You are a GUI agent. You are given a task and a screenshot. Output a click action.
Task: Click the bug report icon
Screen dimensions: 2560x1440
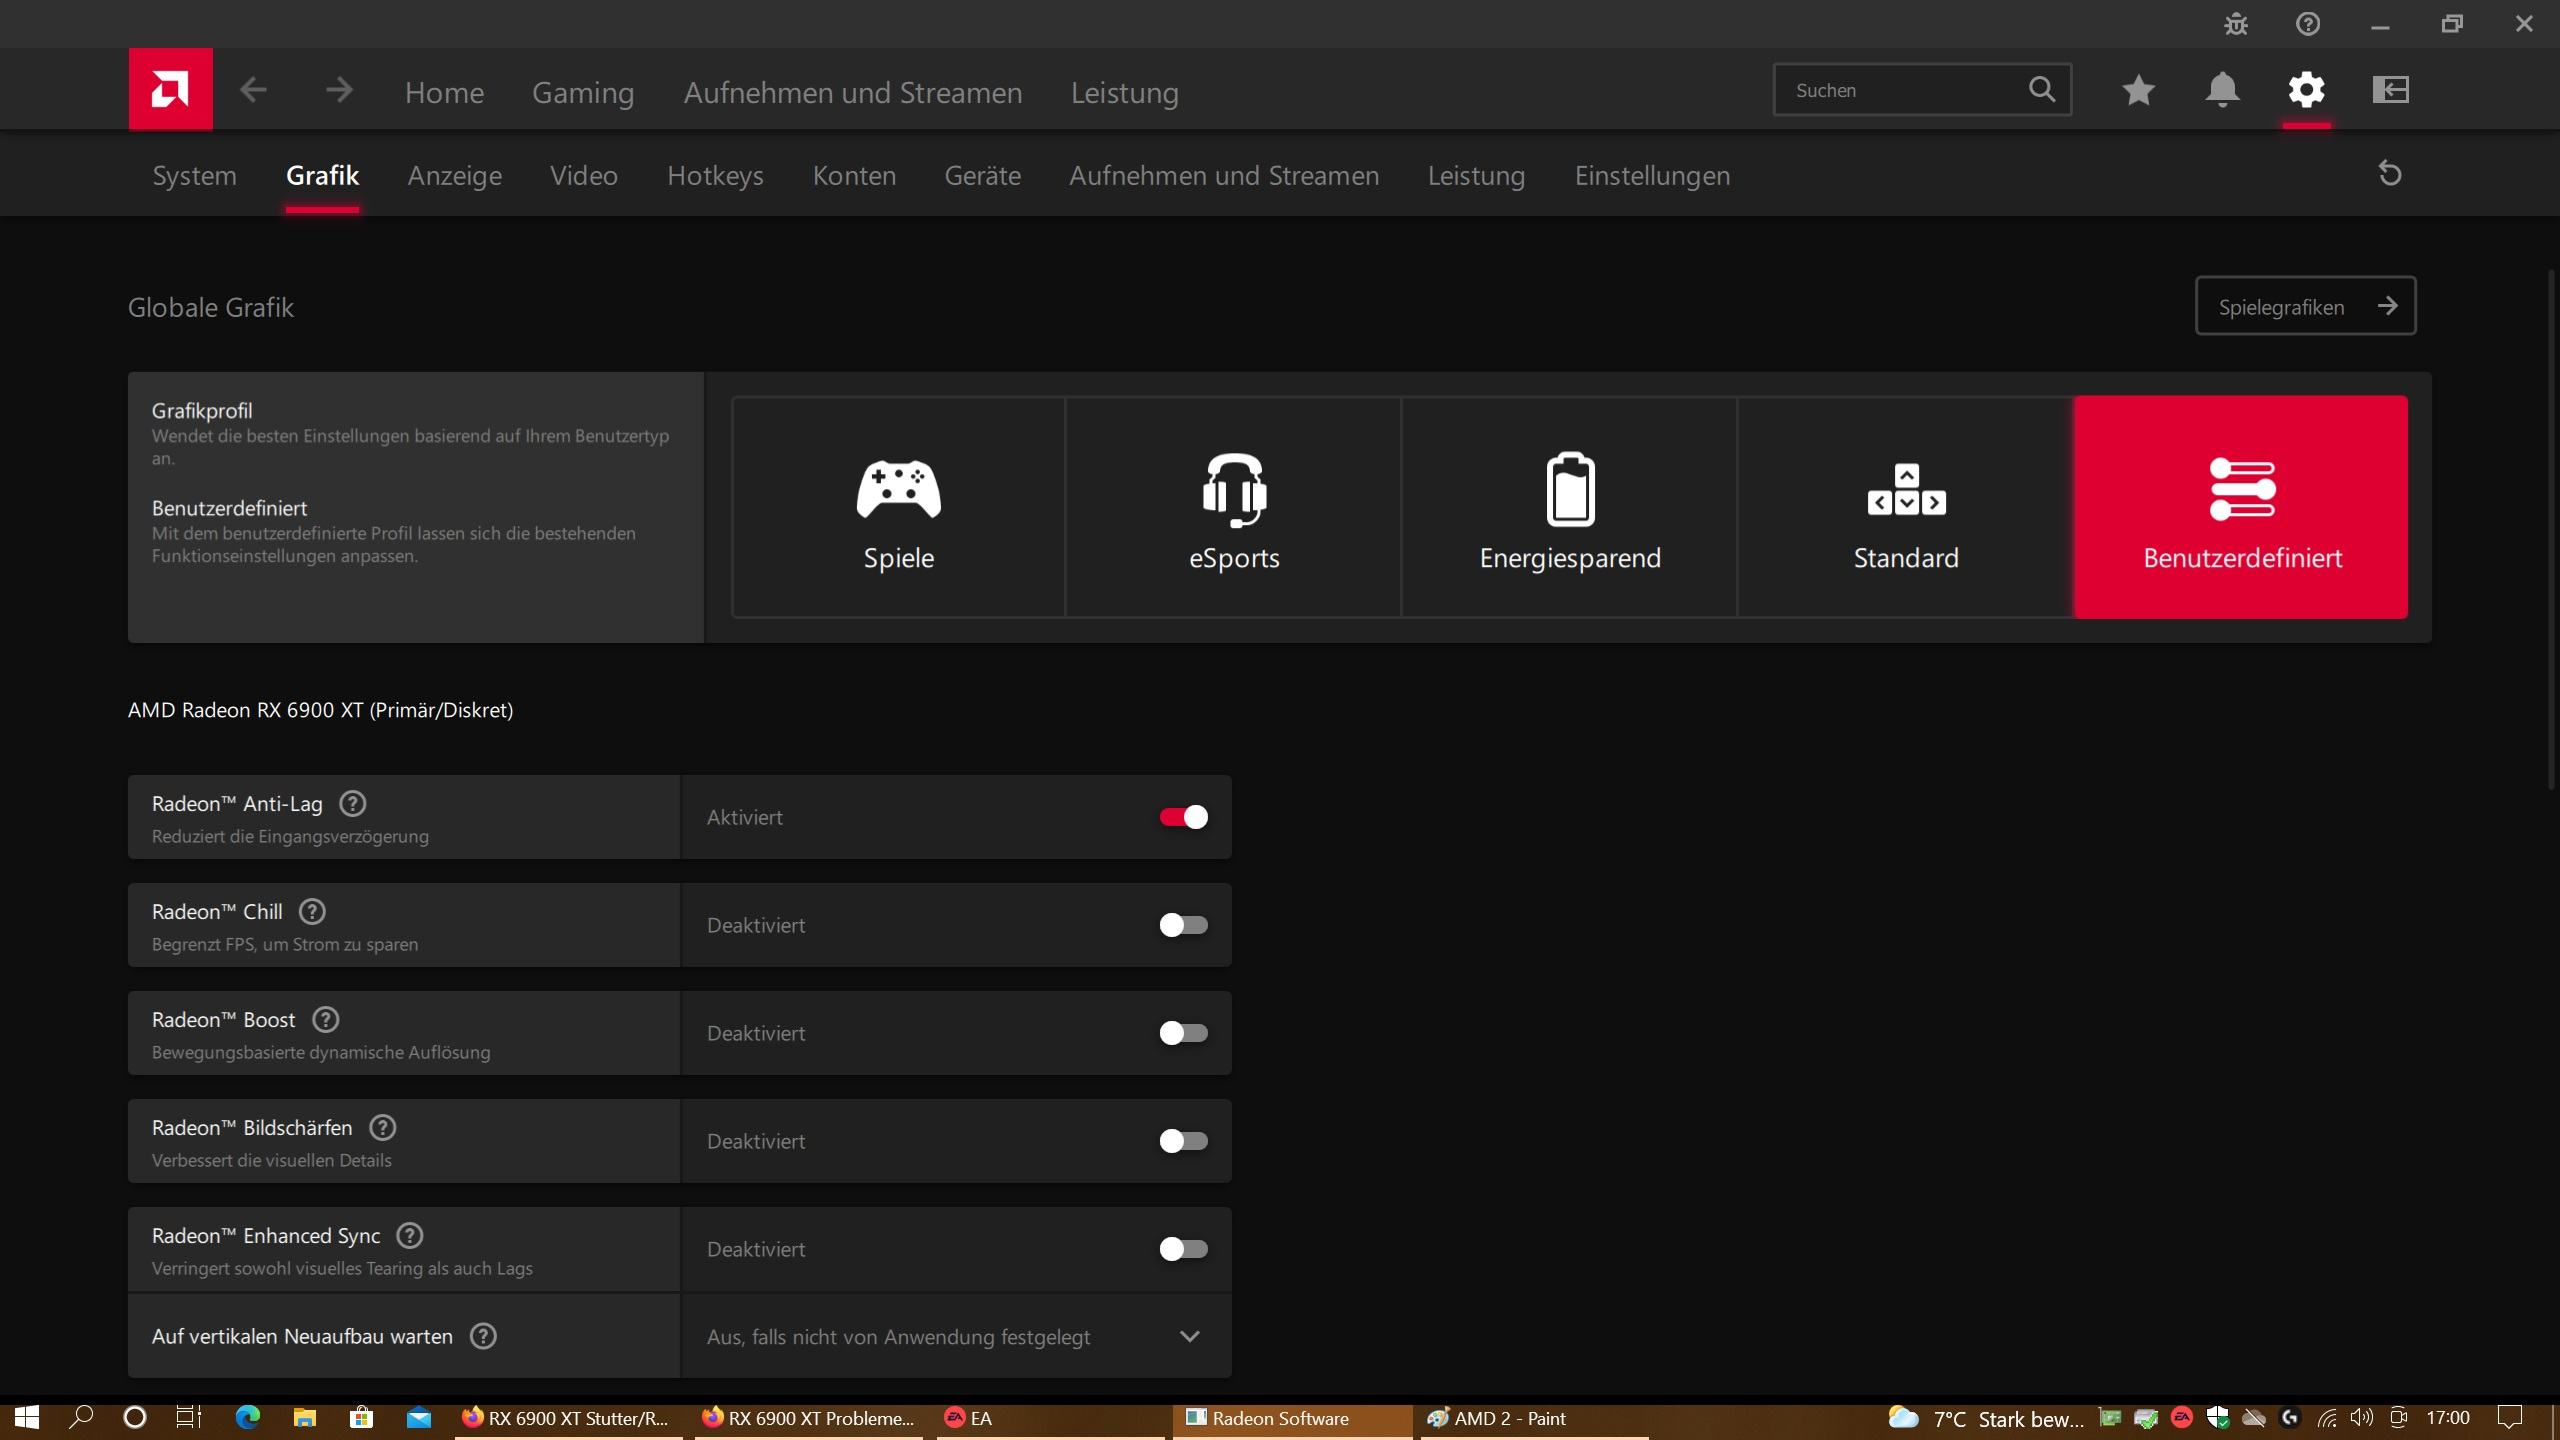click(x=2236, y=24)
